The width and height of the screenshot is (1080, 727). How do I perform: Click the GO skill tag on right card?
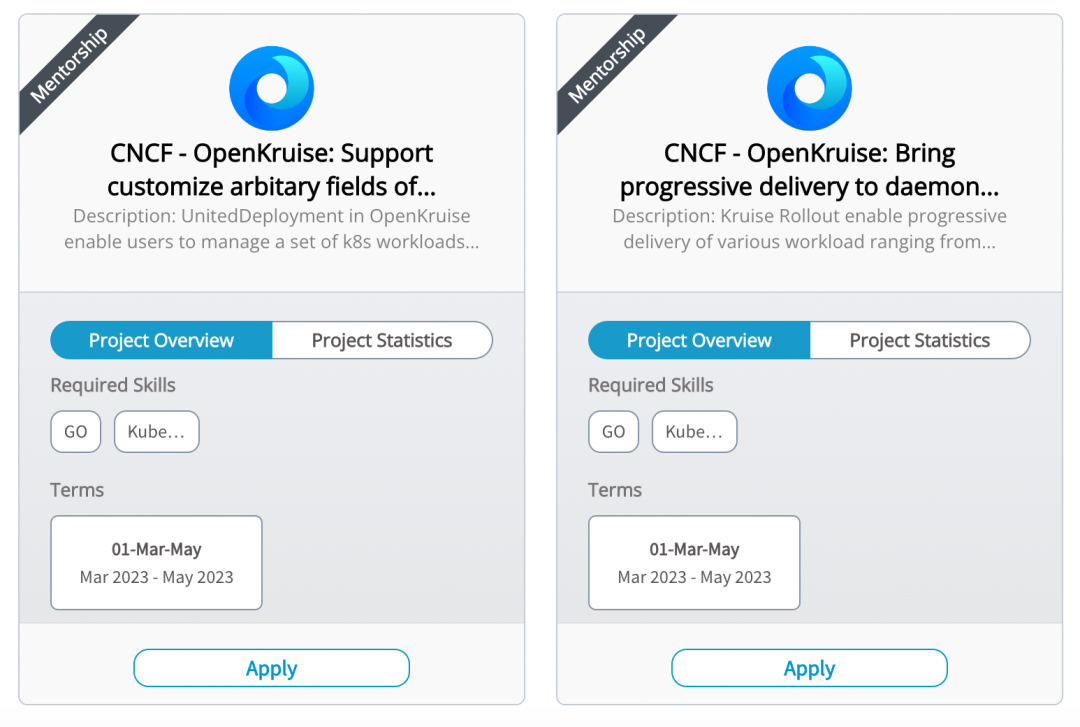614,431
